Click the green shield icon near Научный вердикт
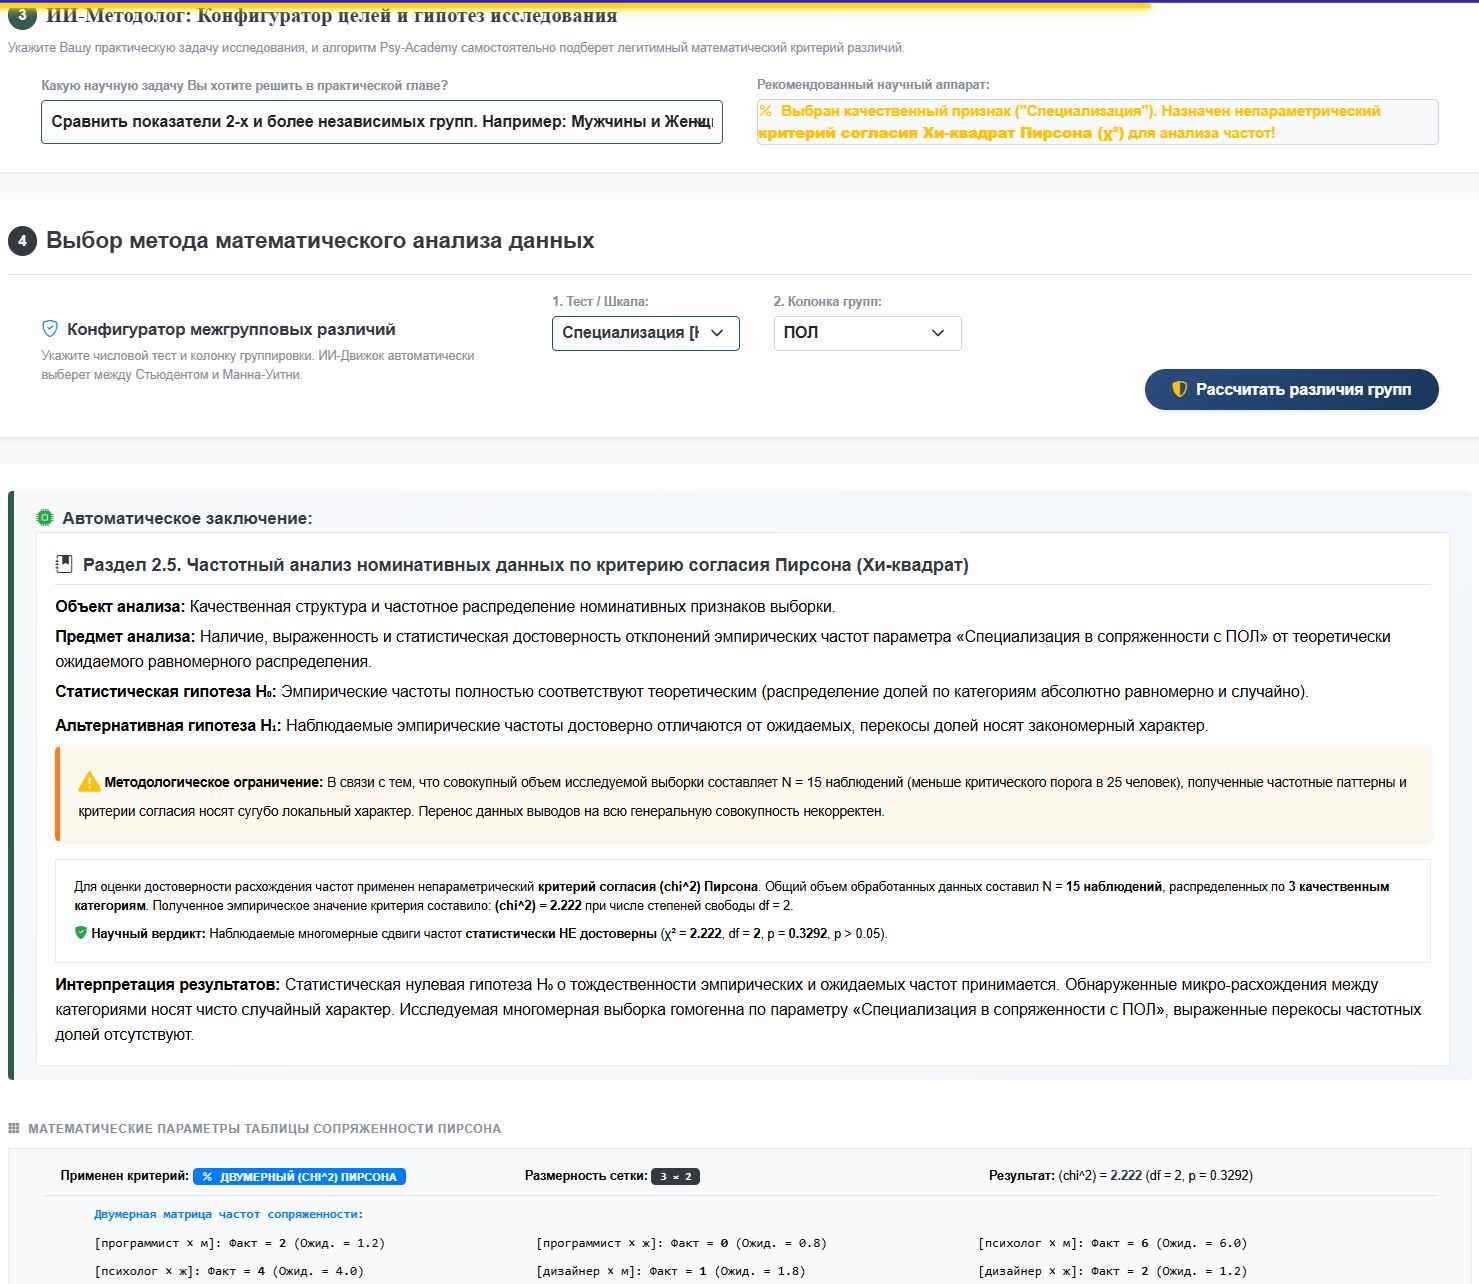1479x1284 pixels. pyautogui.click(x=81, y=933)
